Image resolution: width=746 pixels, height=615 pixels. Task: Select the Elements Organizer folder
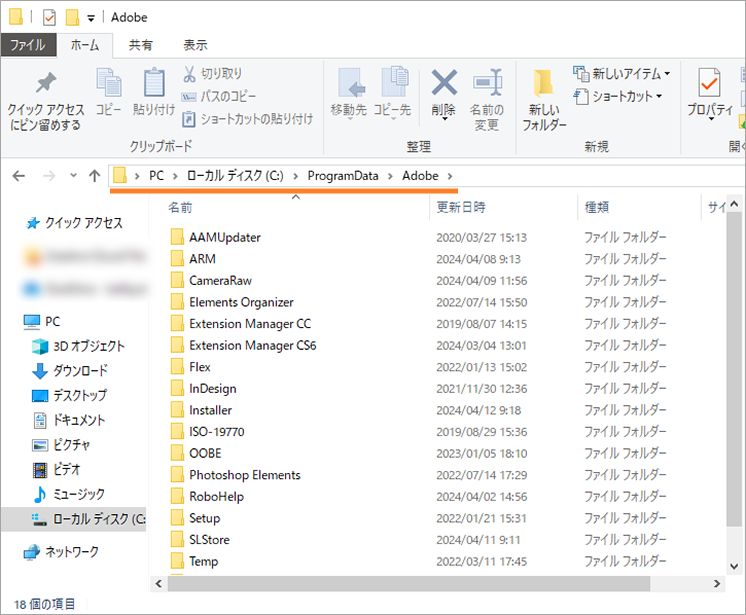tap(232, 302)
